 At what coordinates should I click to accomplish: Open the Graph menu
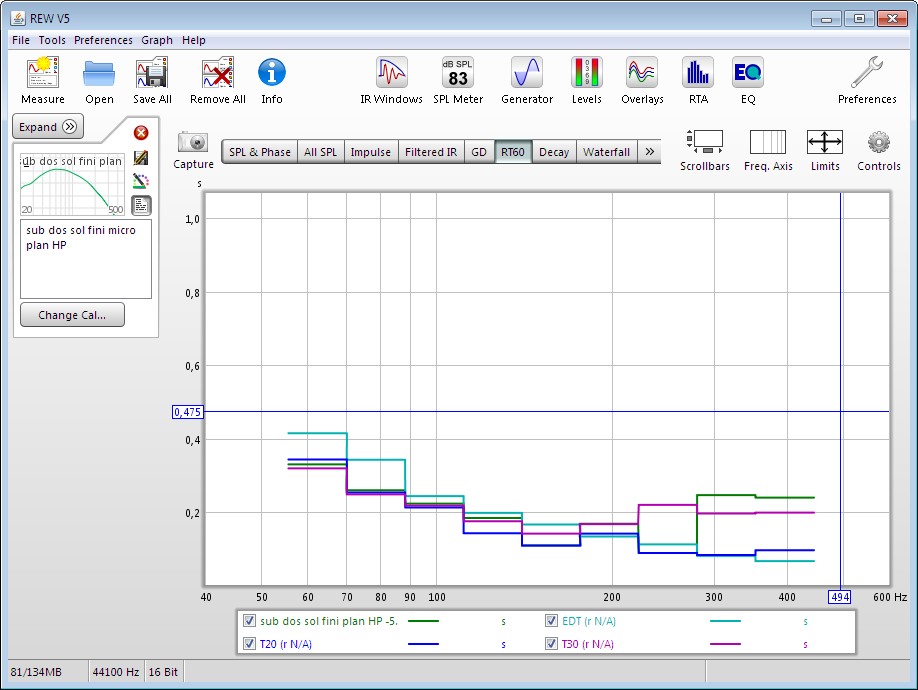pos(157,40)
